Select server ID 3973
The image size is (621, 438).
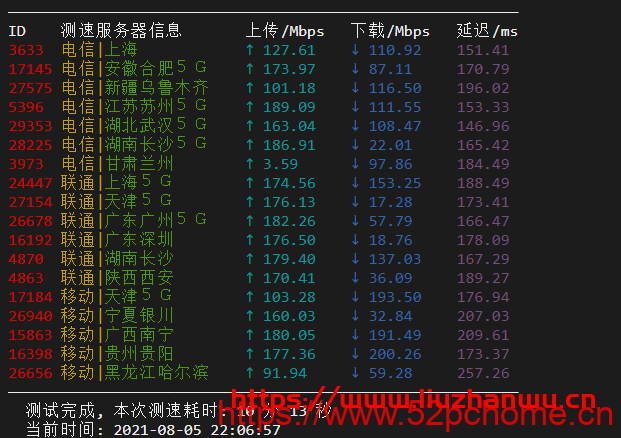coord(26,164)
